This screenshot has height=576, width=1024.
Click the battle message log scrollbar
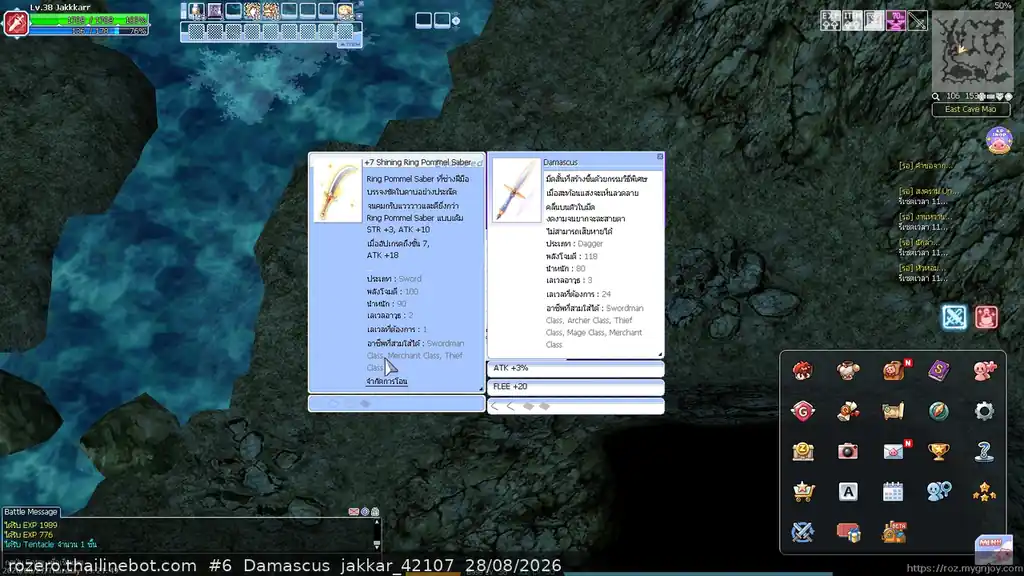pos(377,534)
